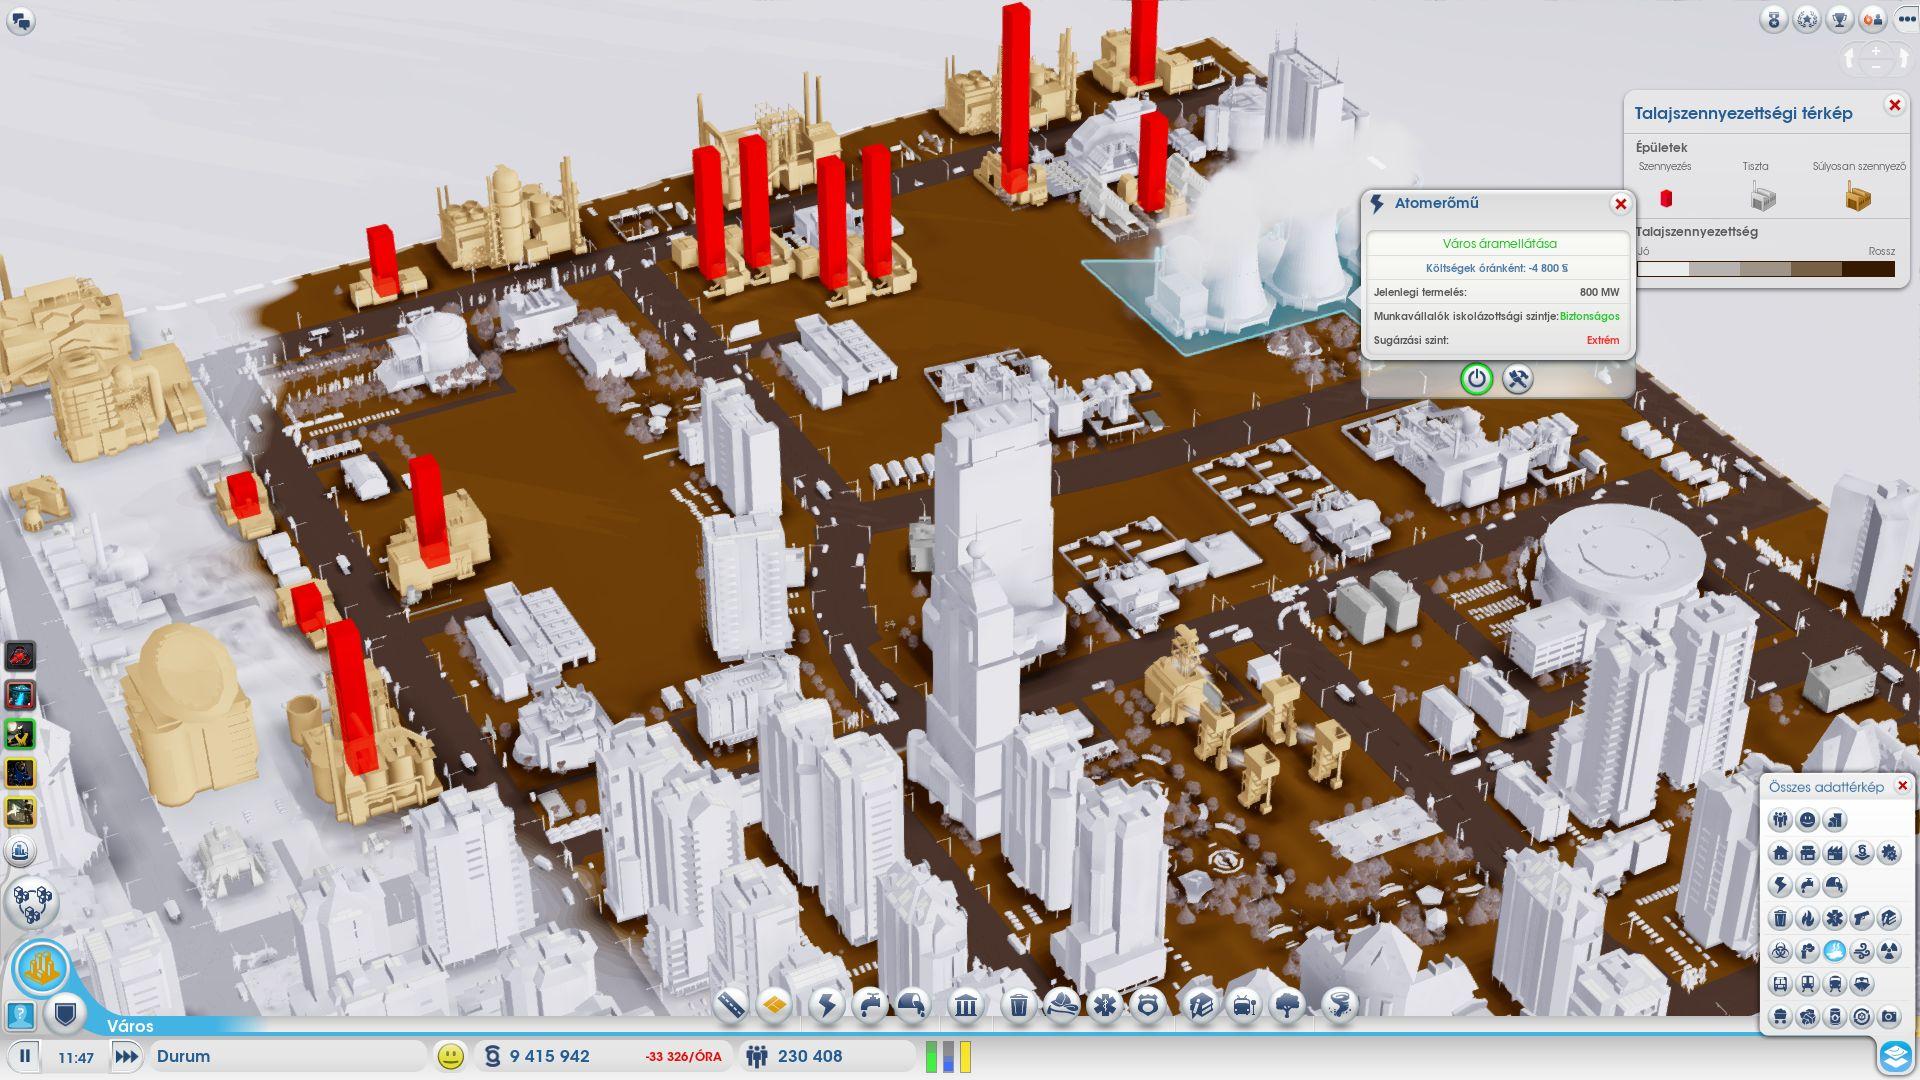
Task: Open the Zones build menu
Action: point(775,1004)
